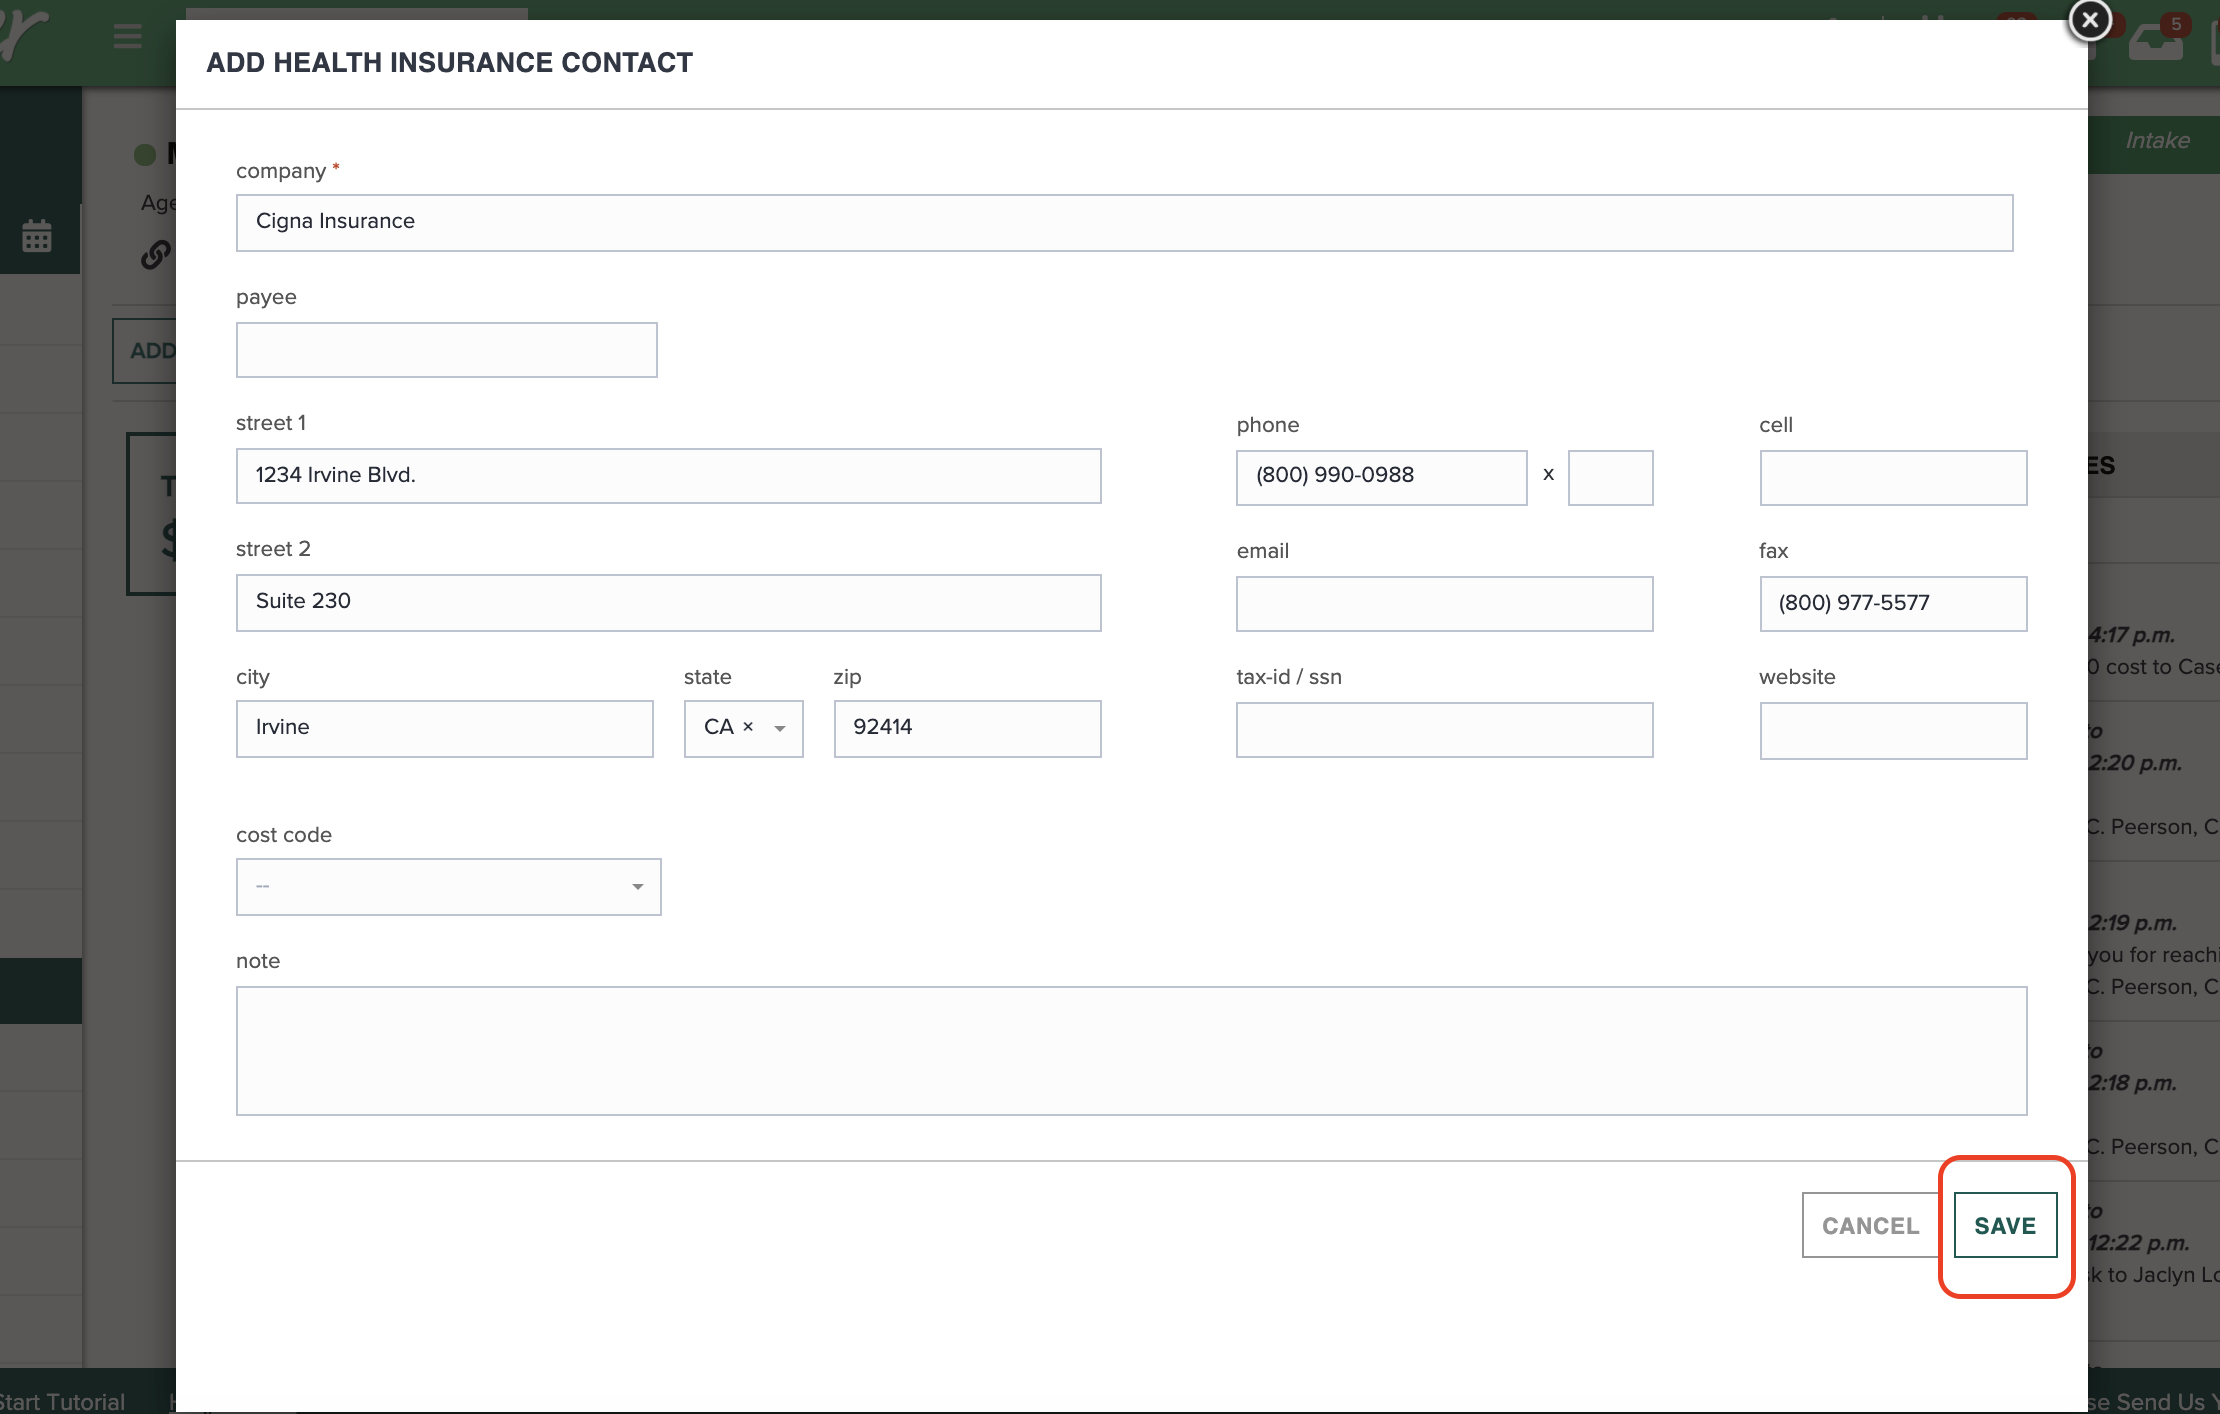The height and width of the screenshot is (1414, 2220).
Task: Edit the zip field 92414
Action: click(x=967, y=728)
